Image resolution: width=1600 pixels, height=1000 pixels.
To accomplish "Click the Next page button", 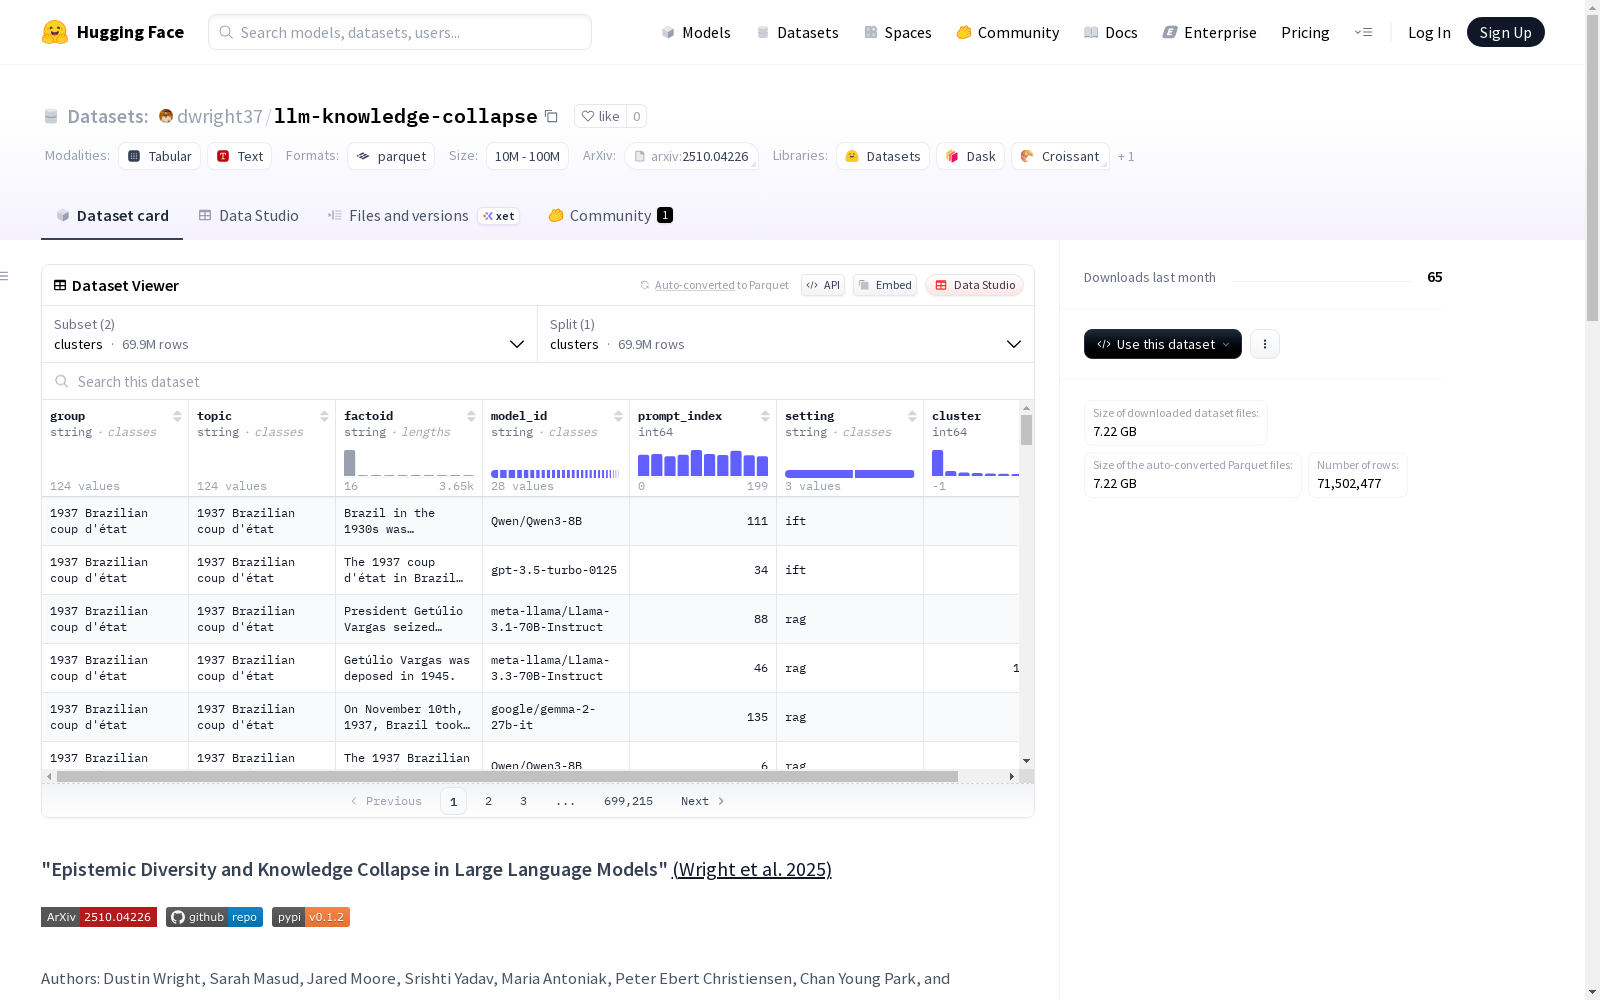I will tap(703, 801).
